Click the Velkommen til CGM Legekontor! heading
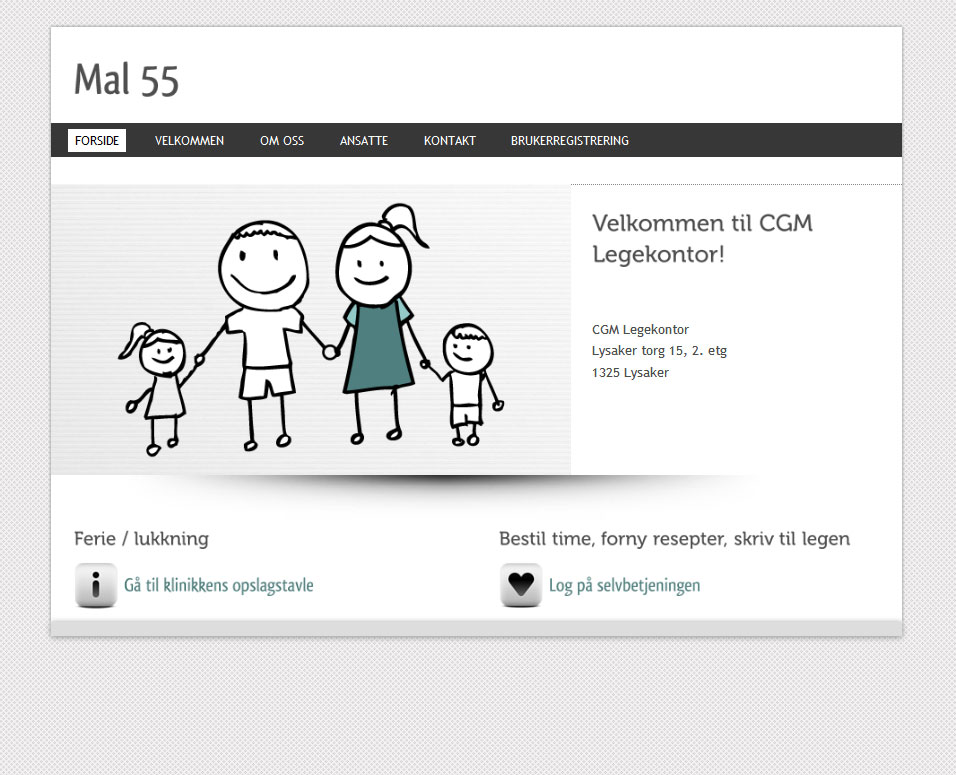This screenshot has width=956, height=775. (702, 238)
